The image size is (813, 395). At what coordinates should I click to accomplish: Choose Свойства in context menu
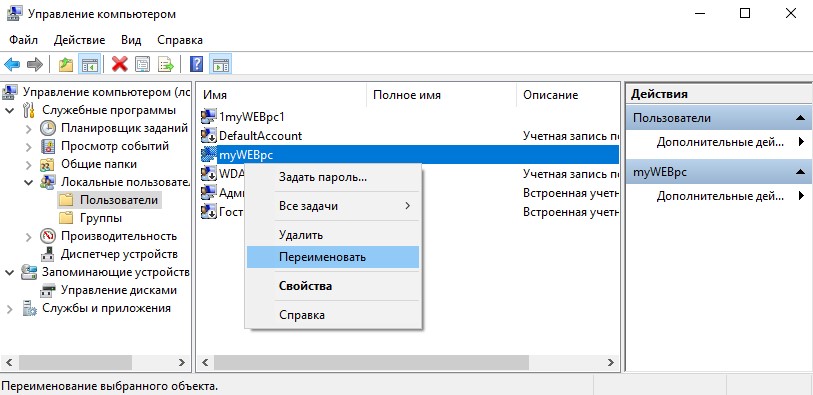(x=333, y=286)
